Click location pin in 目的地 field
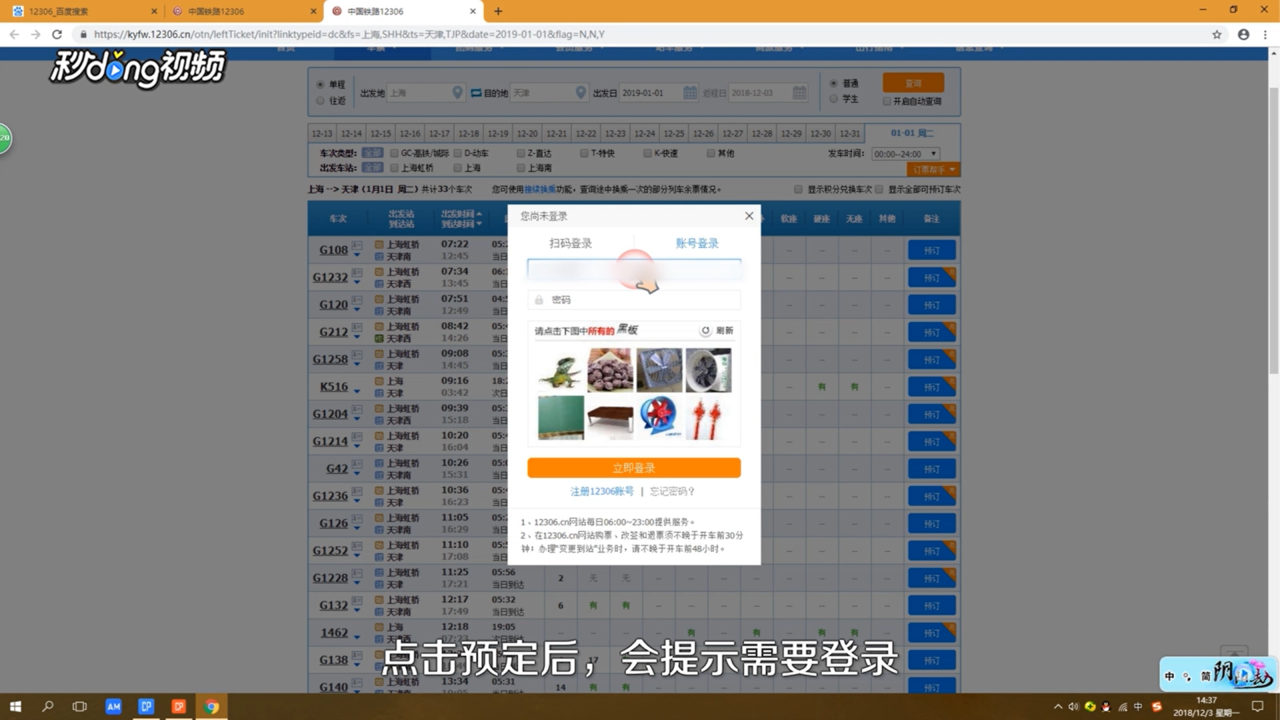This screenshot has height=720, width=1280. [580, 93]
